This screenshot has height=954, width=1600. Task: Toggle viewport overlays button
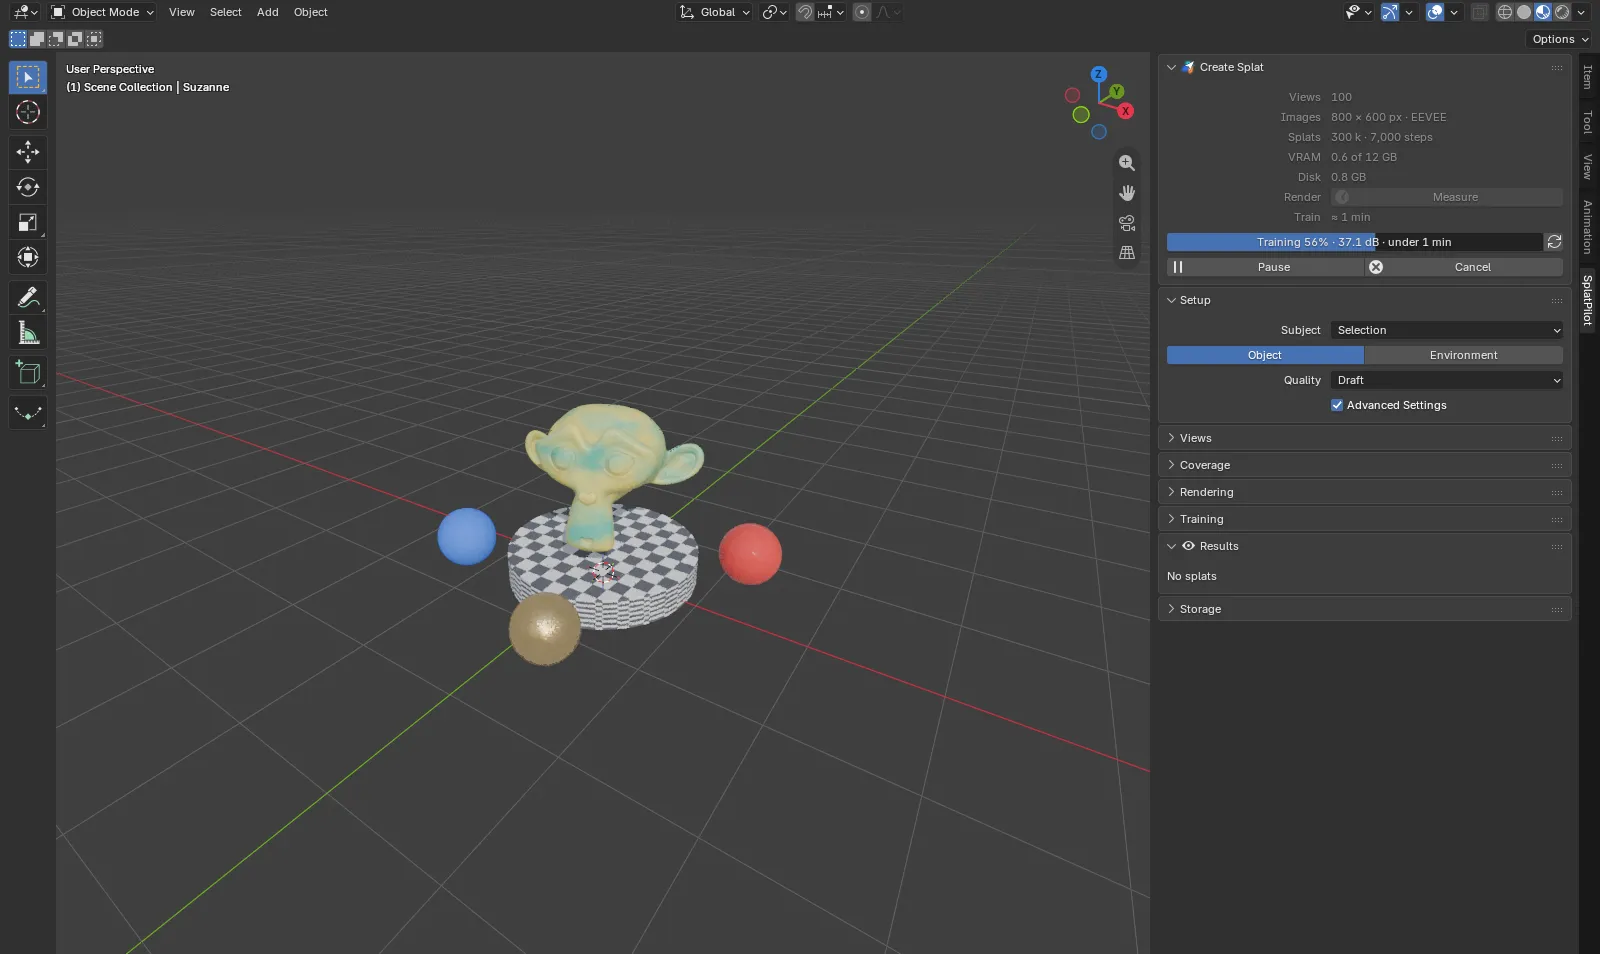pos(1435,12)
